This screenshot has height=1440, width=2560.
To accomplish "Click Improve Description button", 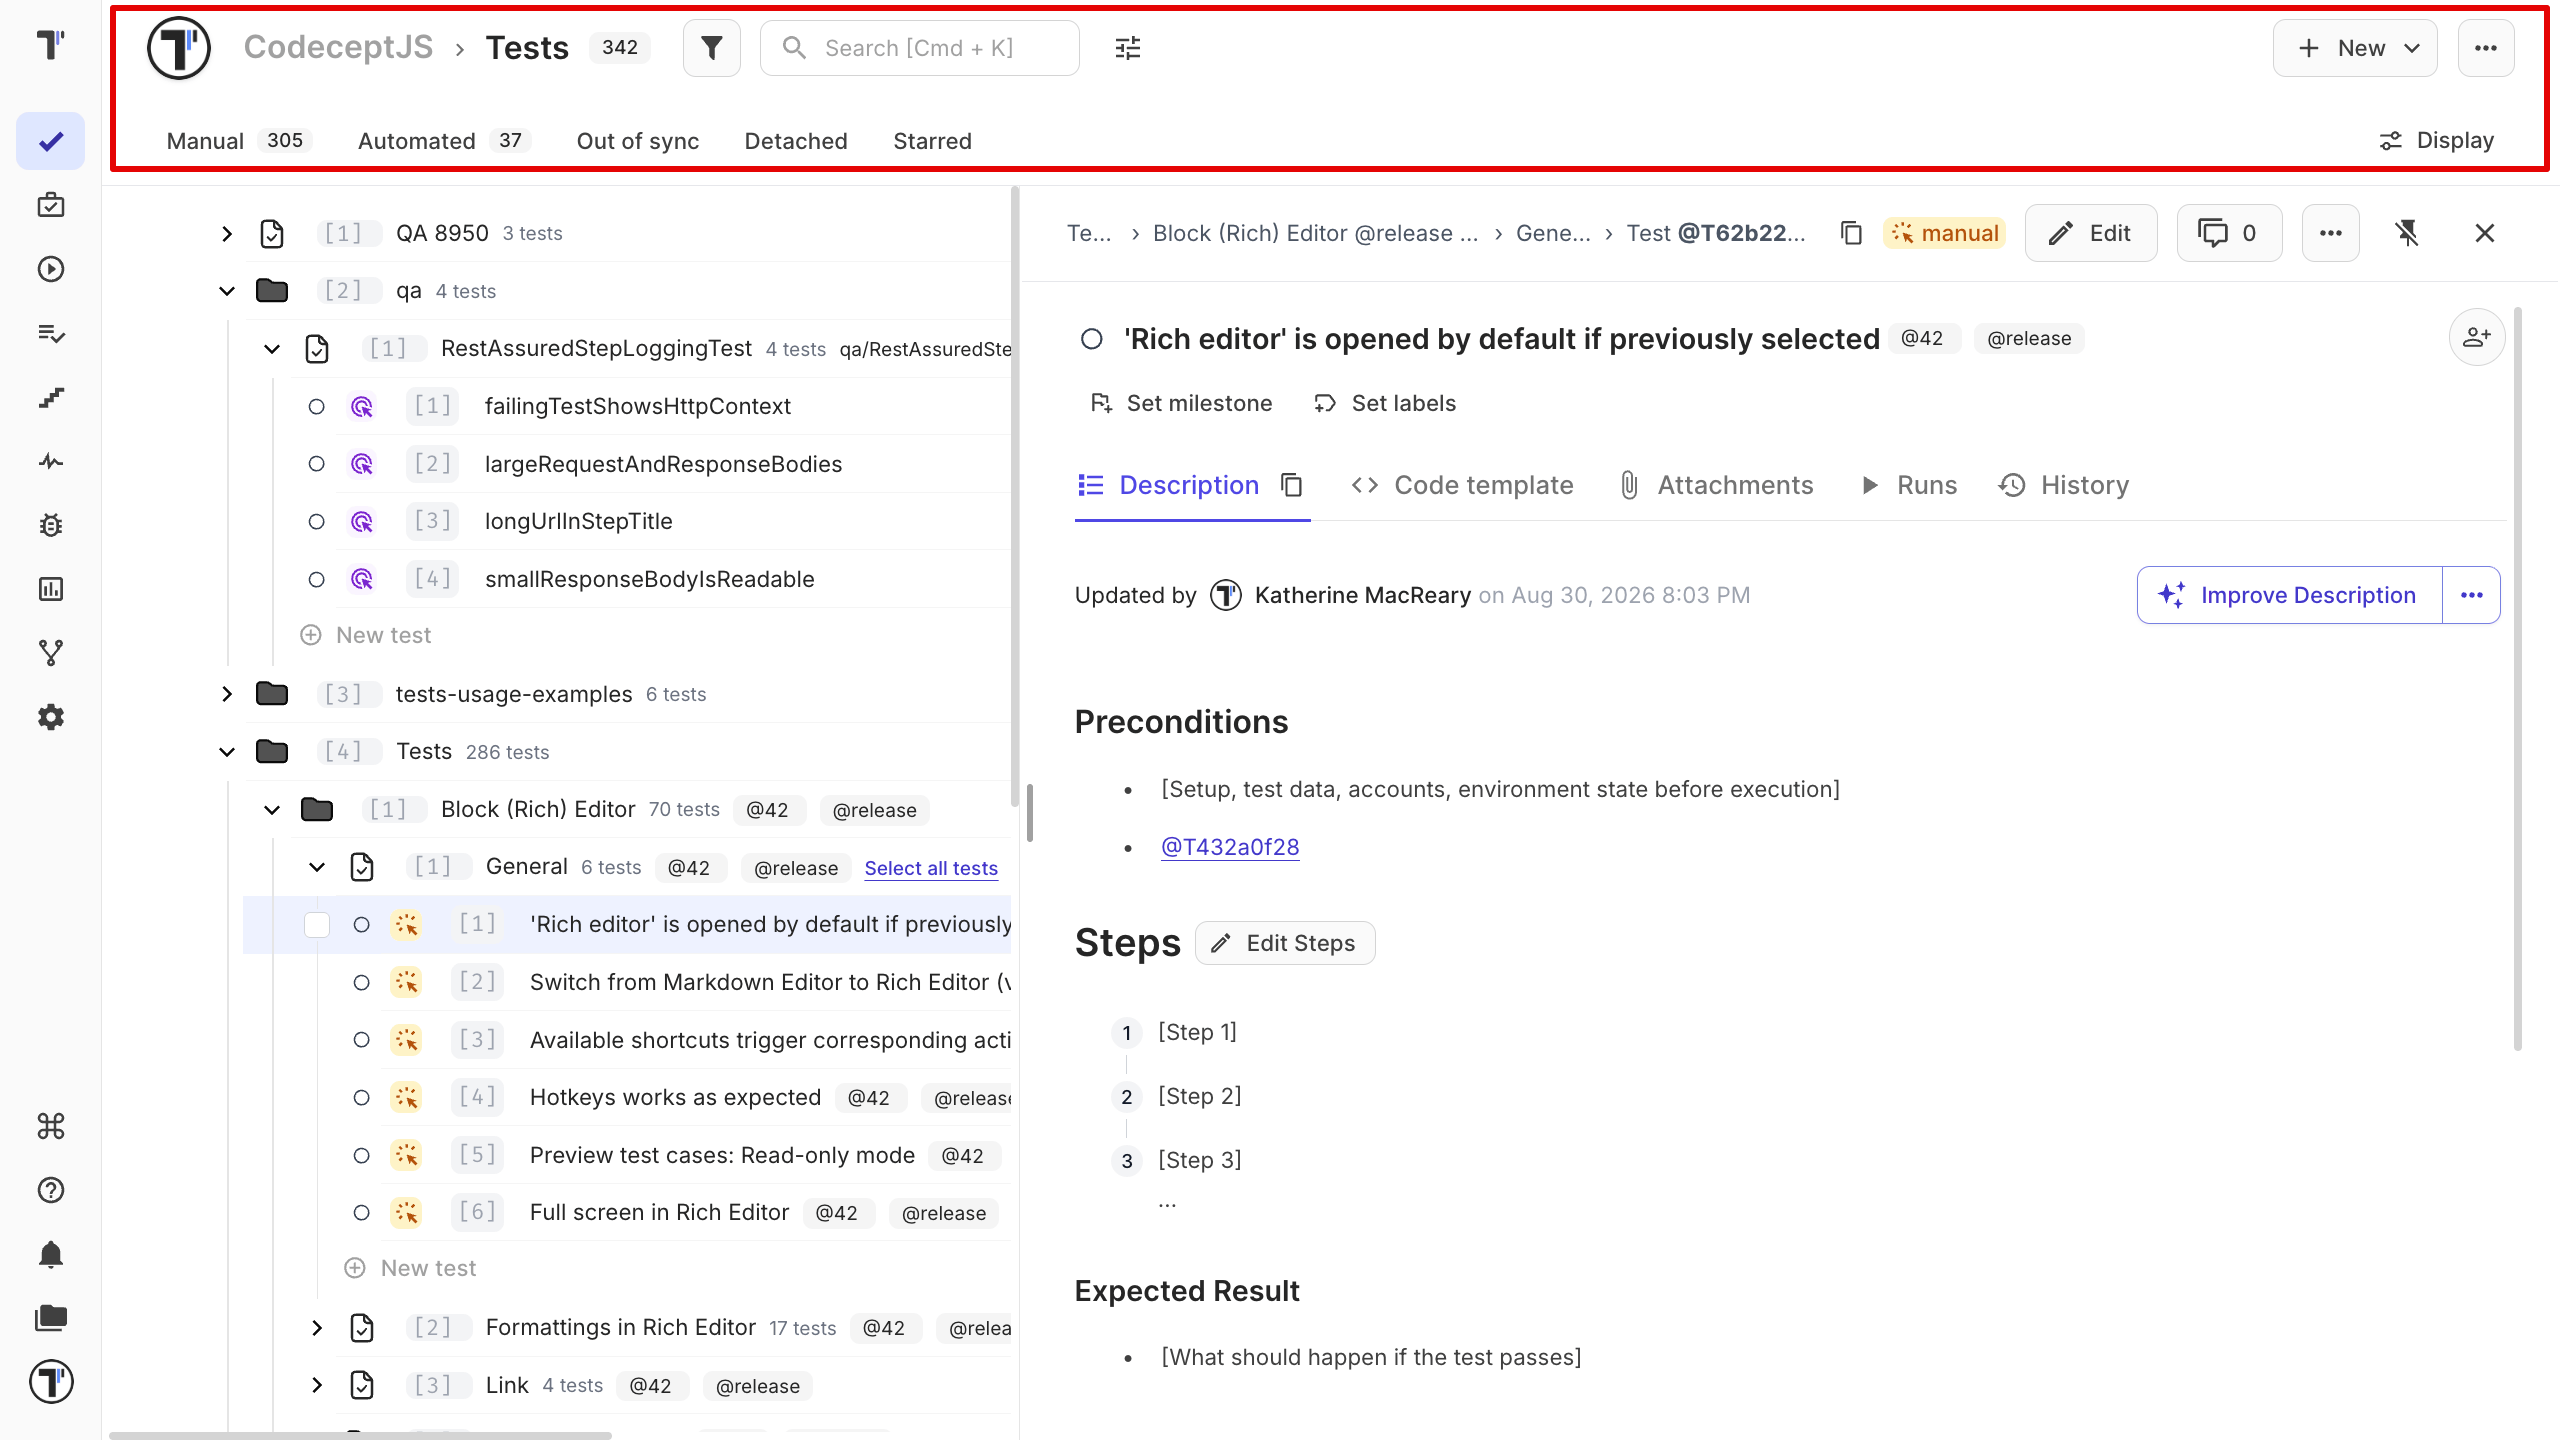I will coord(2290,595).
